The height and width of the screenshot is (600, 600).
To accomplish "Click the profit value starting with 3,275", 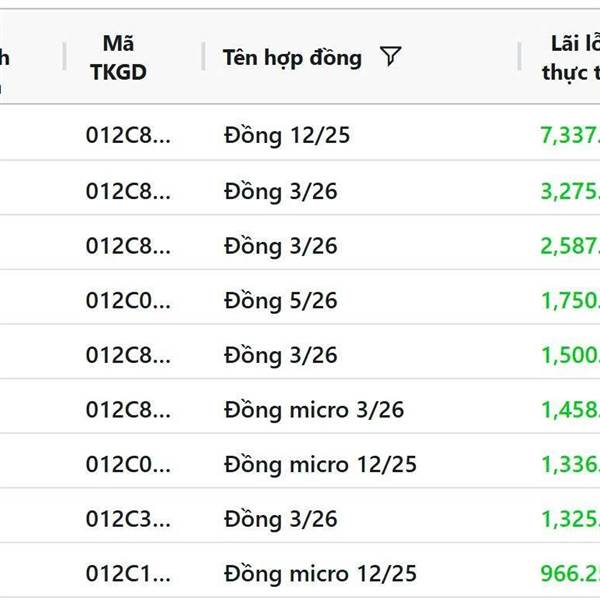I will click(x=570, y=191).
